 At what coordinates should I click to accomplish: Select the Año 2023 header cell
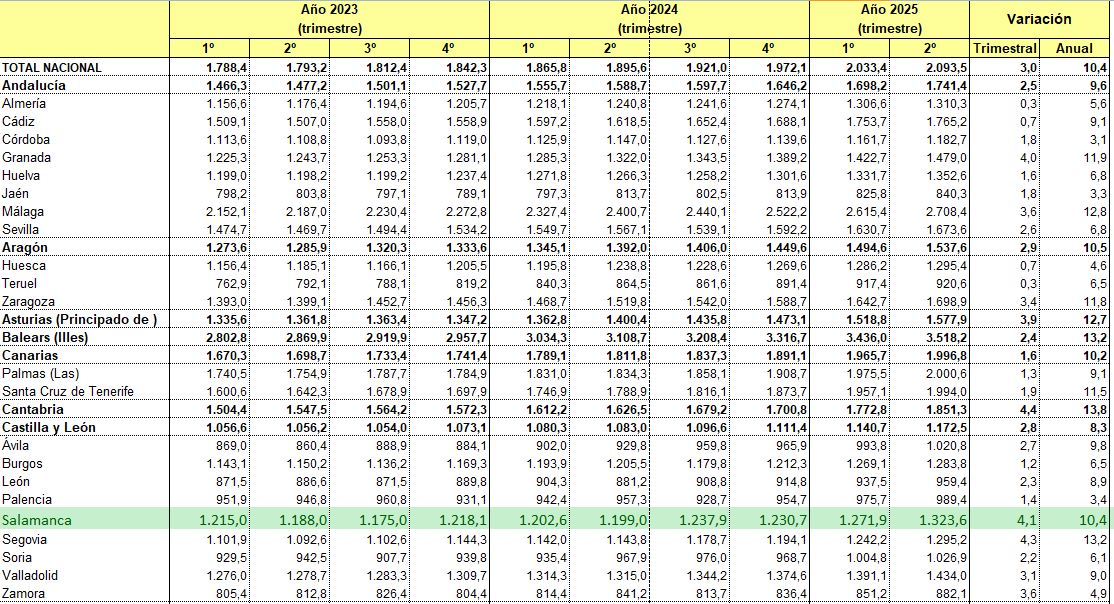pos(329,18)
